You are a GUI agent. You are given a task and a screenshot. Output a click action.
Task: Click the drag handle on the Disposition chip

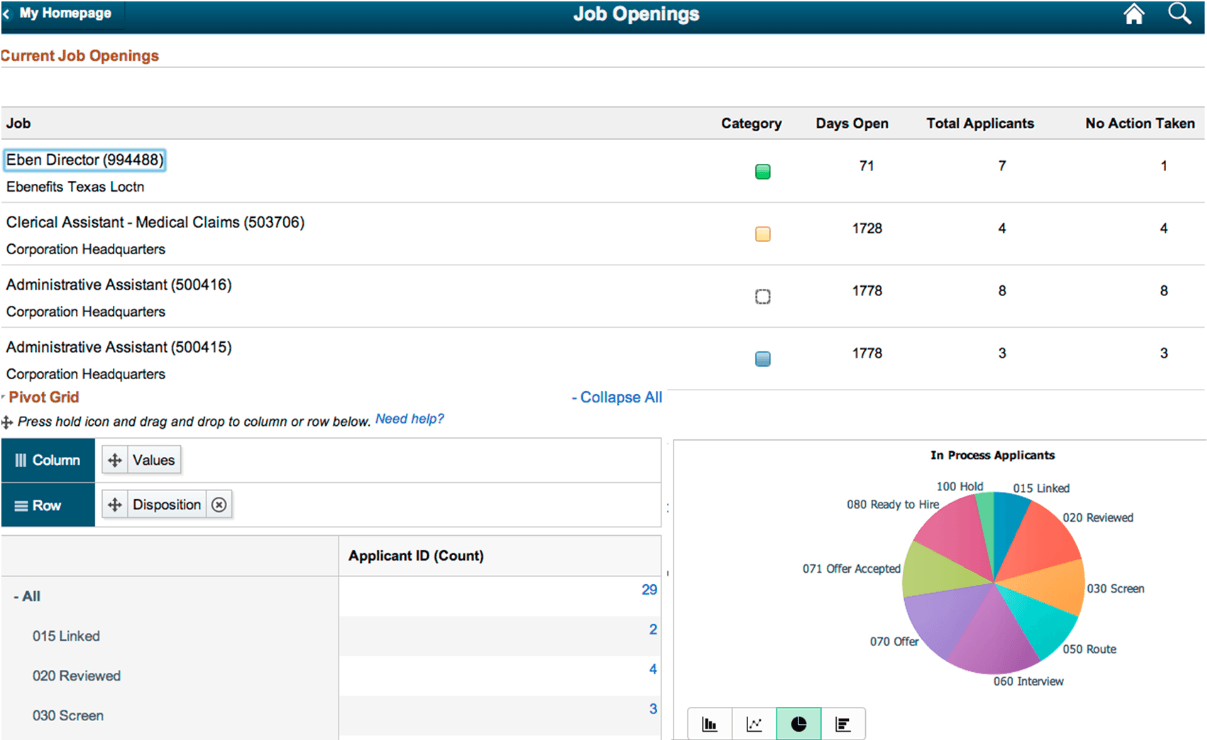point(115,504)
